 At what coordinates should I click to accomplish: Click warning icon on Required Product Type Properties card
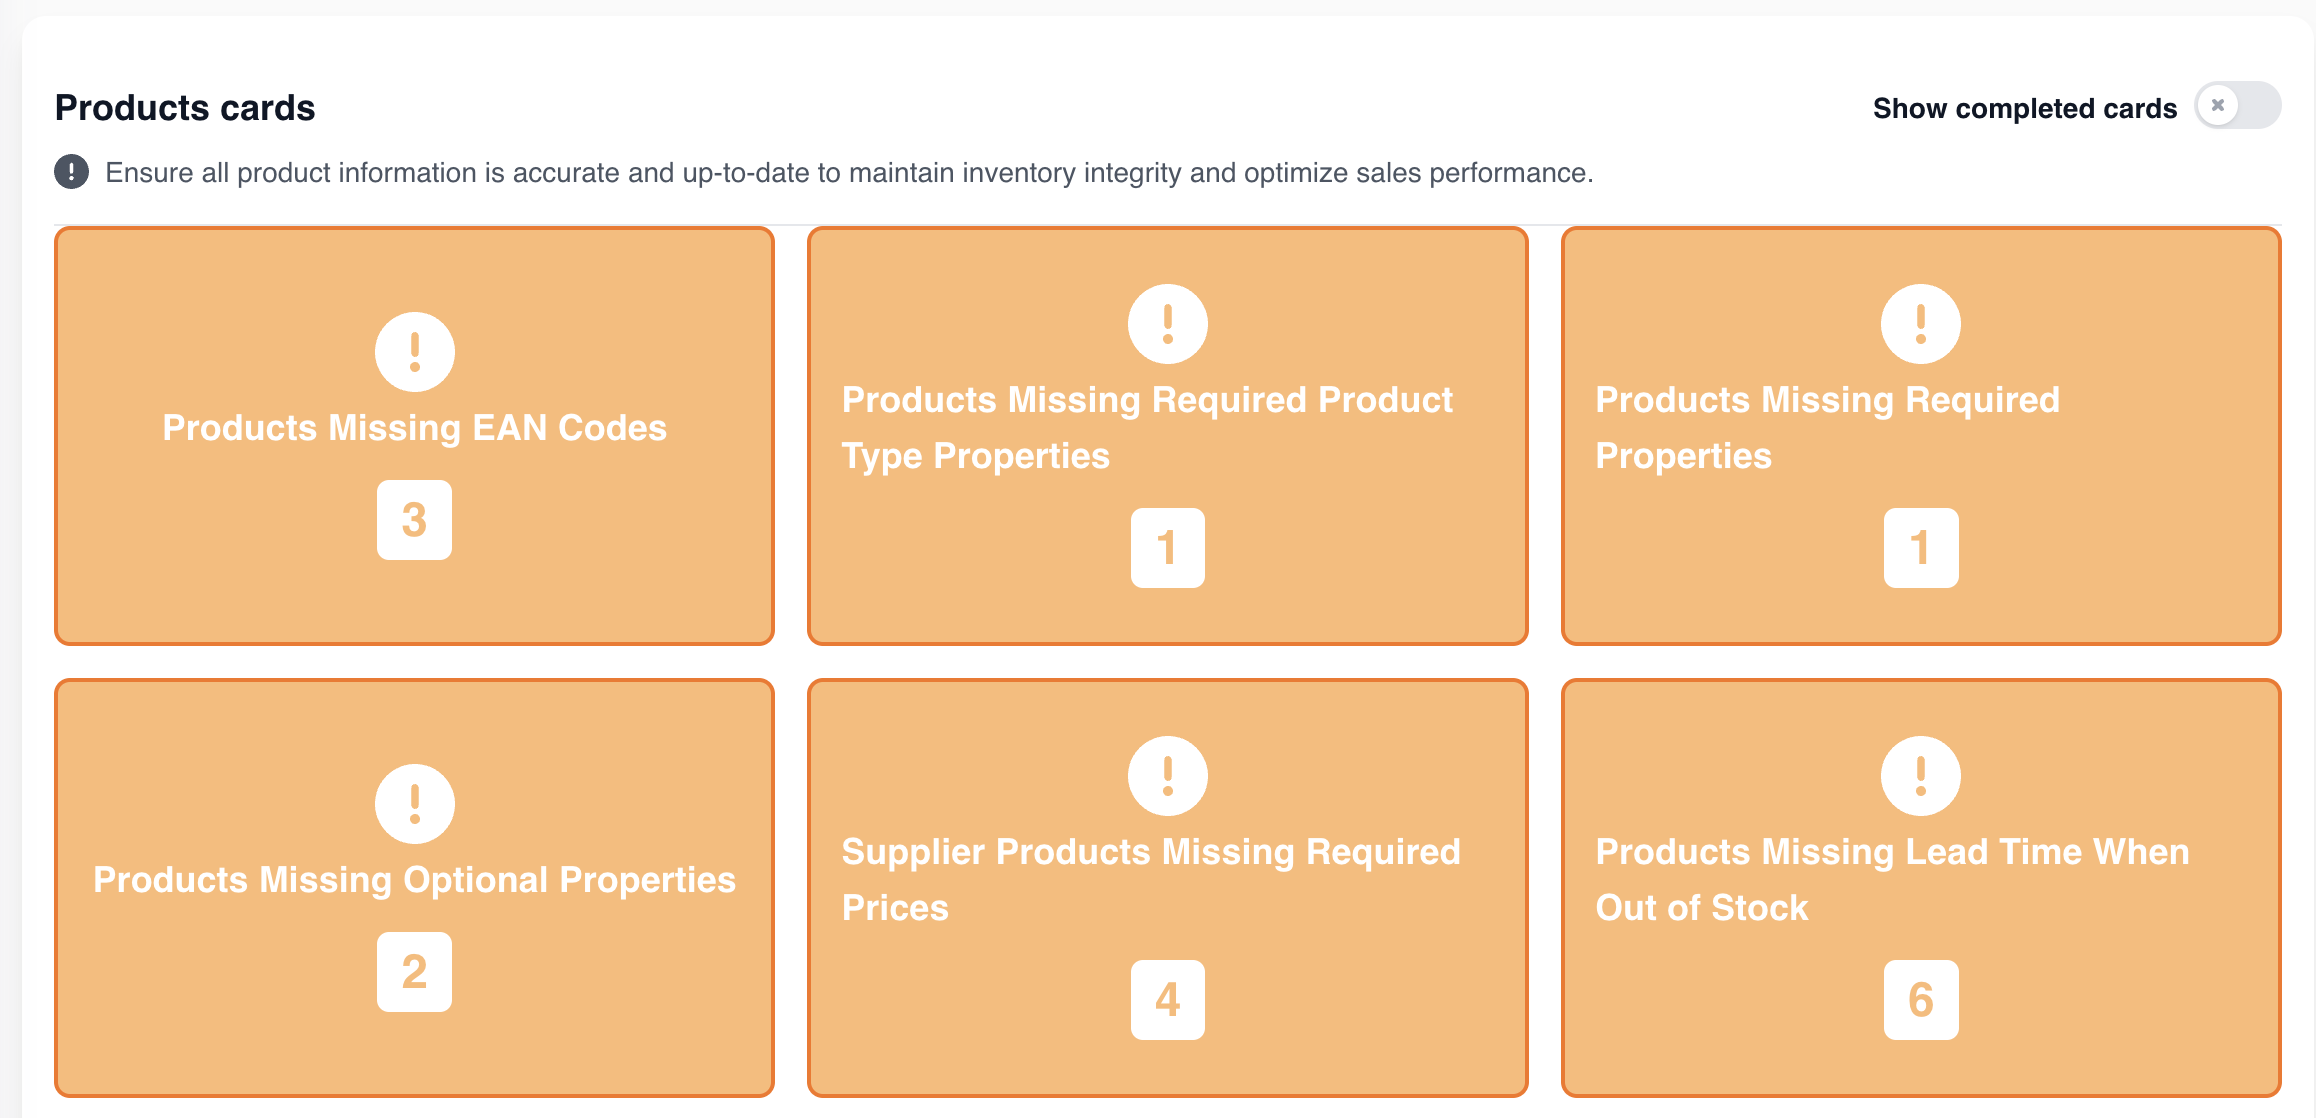[1168, 324]
